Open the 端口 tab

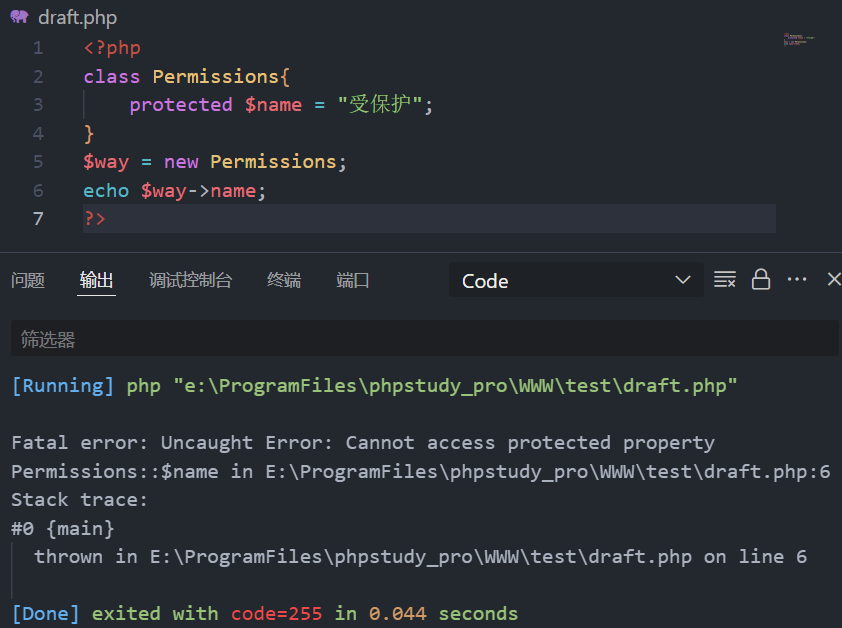[352, 280]
